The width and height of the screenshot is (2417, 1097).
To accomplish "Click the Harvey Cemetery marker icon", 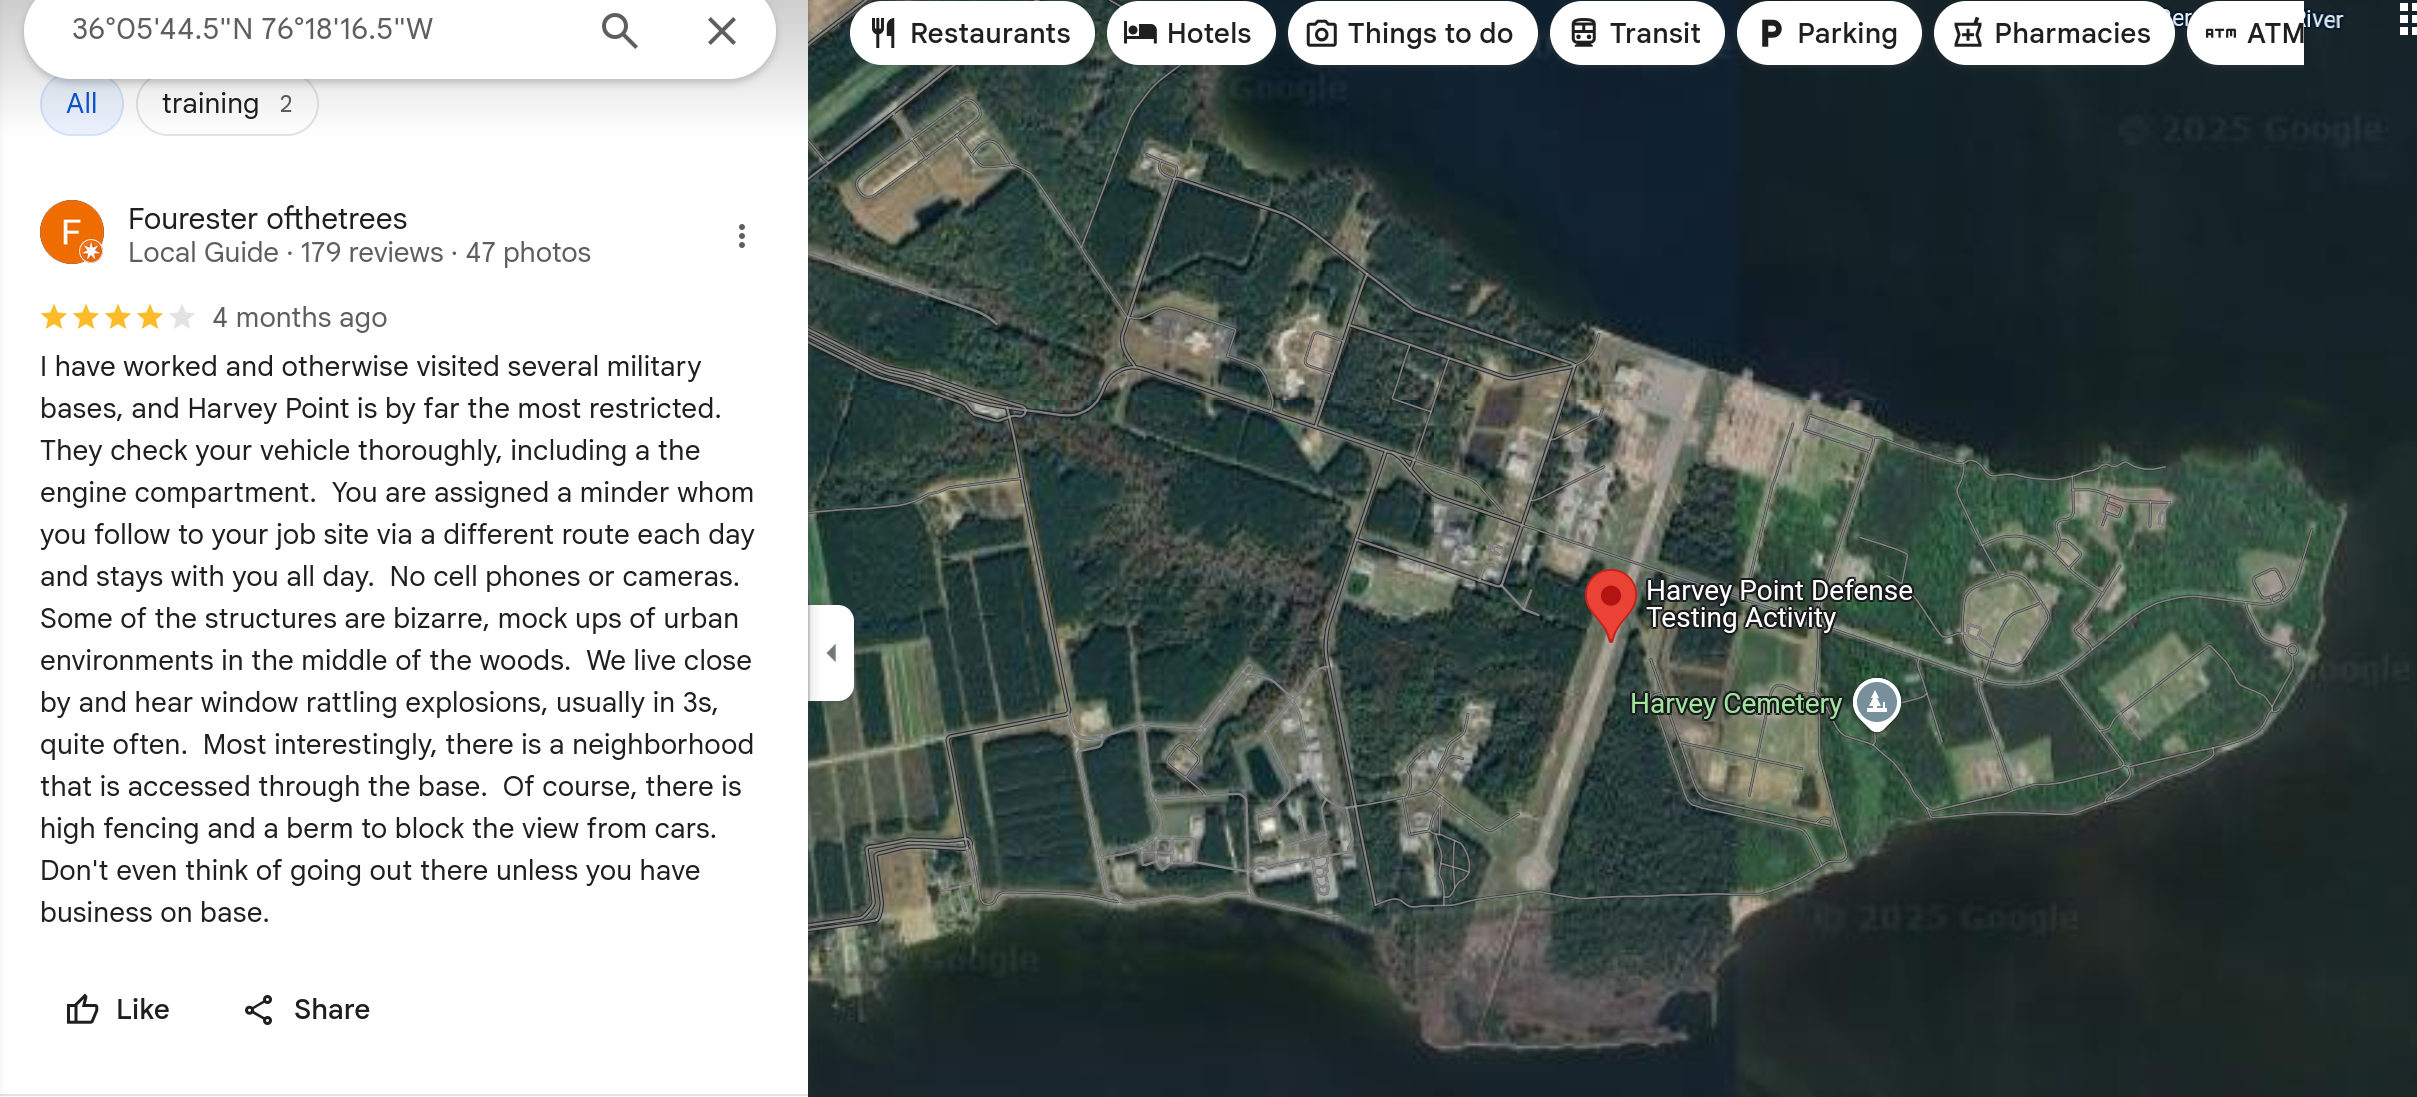I will [x=1876, y=703].
